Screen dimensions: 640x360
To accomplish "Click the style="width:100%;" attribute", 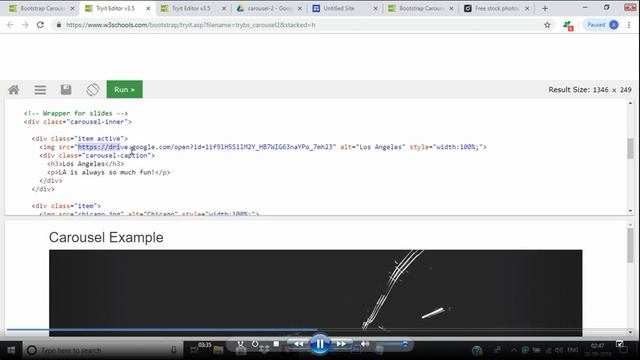I will [x=447, y=147].
